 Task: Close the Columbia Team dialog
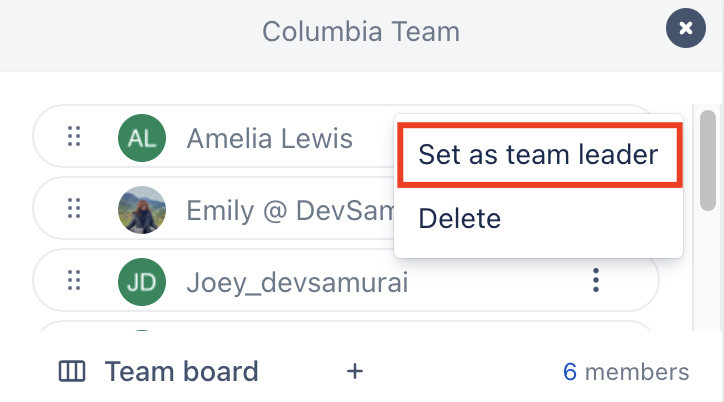pyautogui.click(x=686, y=29)
